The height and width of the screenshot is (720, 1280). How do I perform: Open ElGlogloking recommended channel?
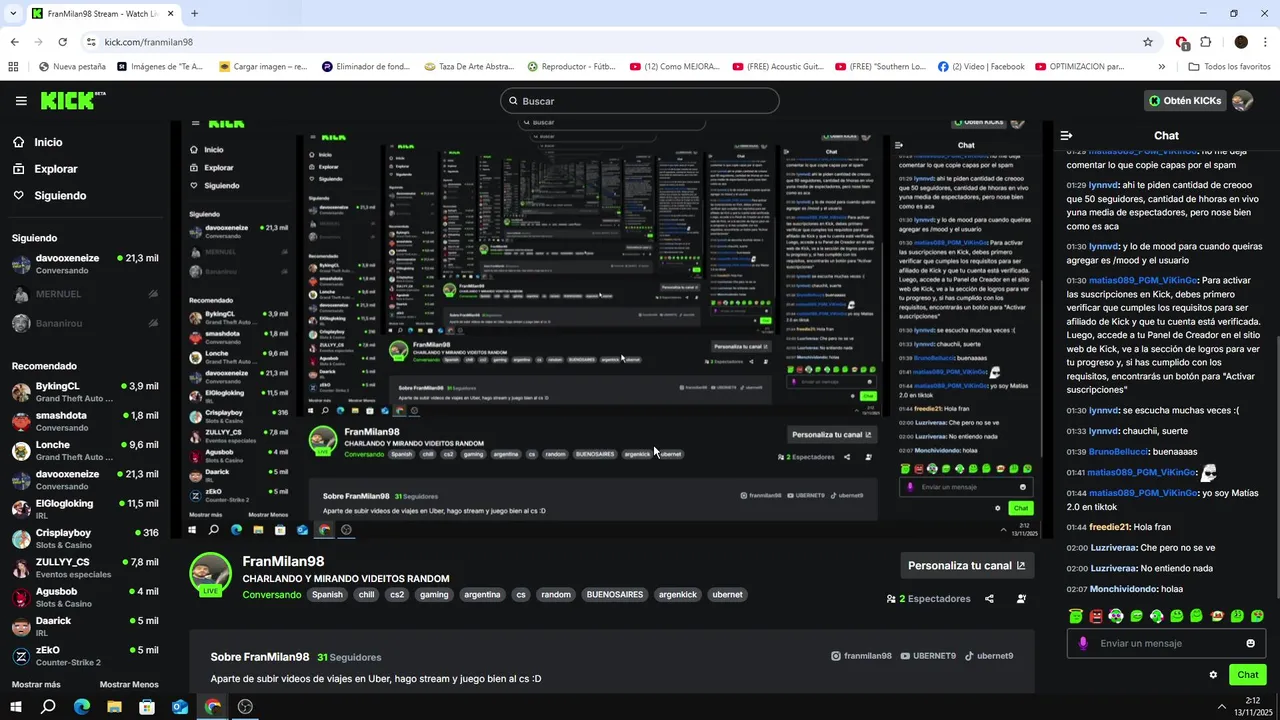(x=85, y=509)
